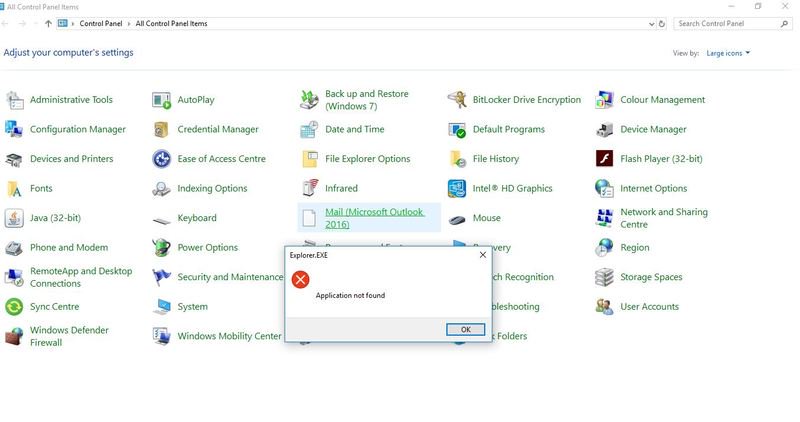Close the Explorer.EXE error dialog
This screenshot has height=422, width=800.
pyautogui.click(x=483, y=255)
